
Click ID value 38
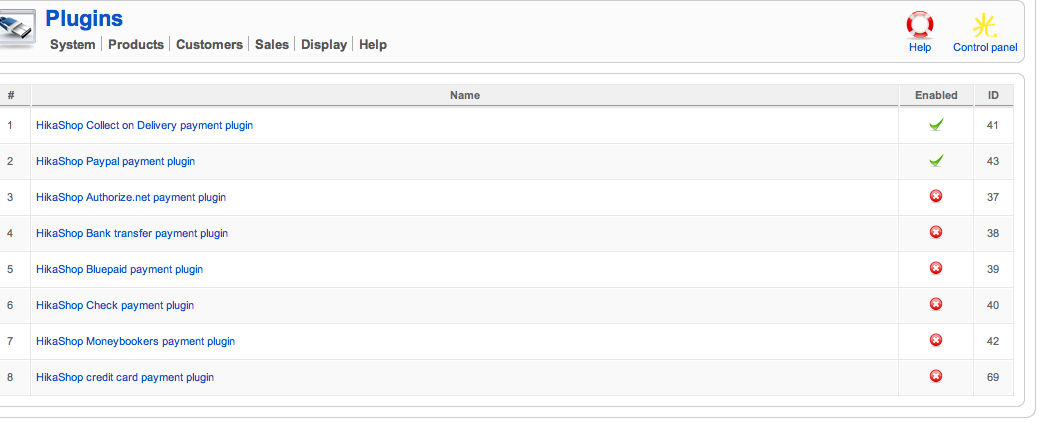click(x=992, y=233)
